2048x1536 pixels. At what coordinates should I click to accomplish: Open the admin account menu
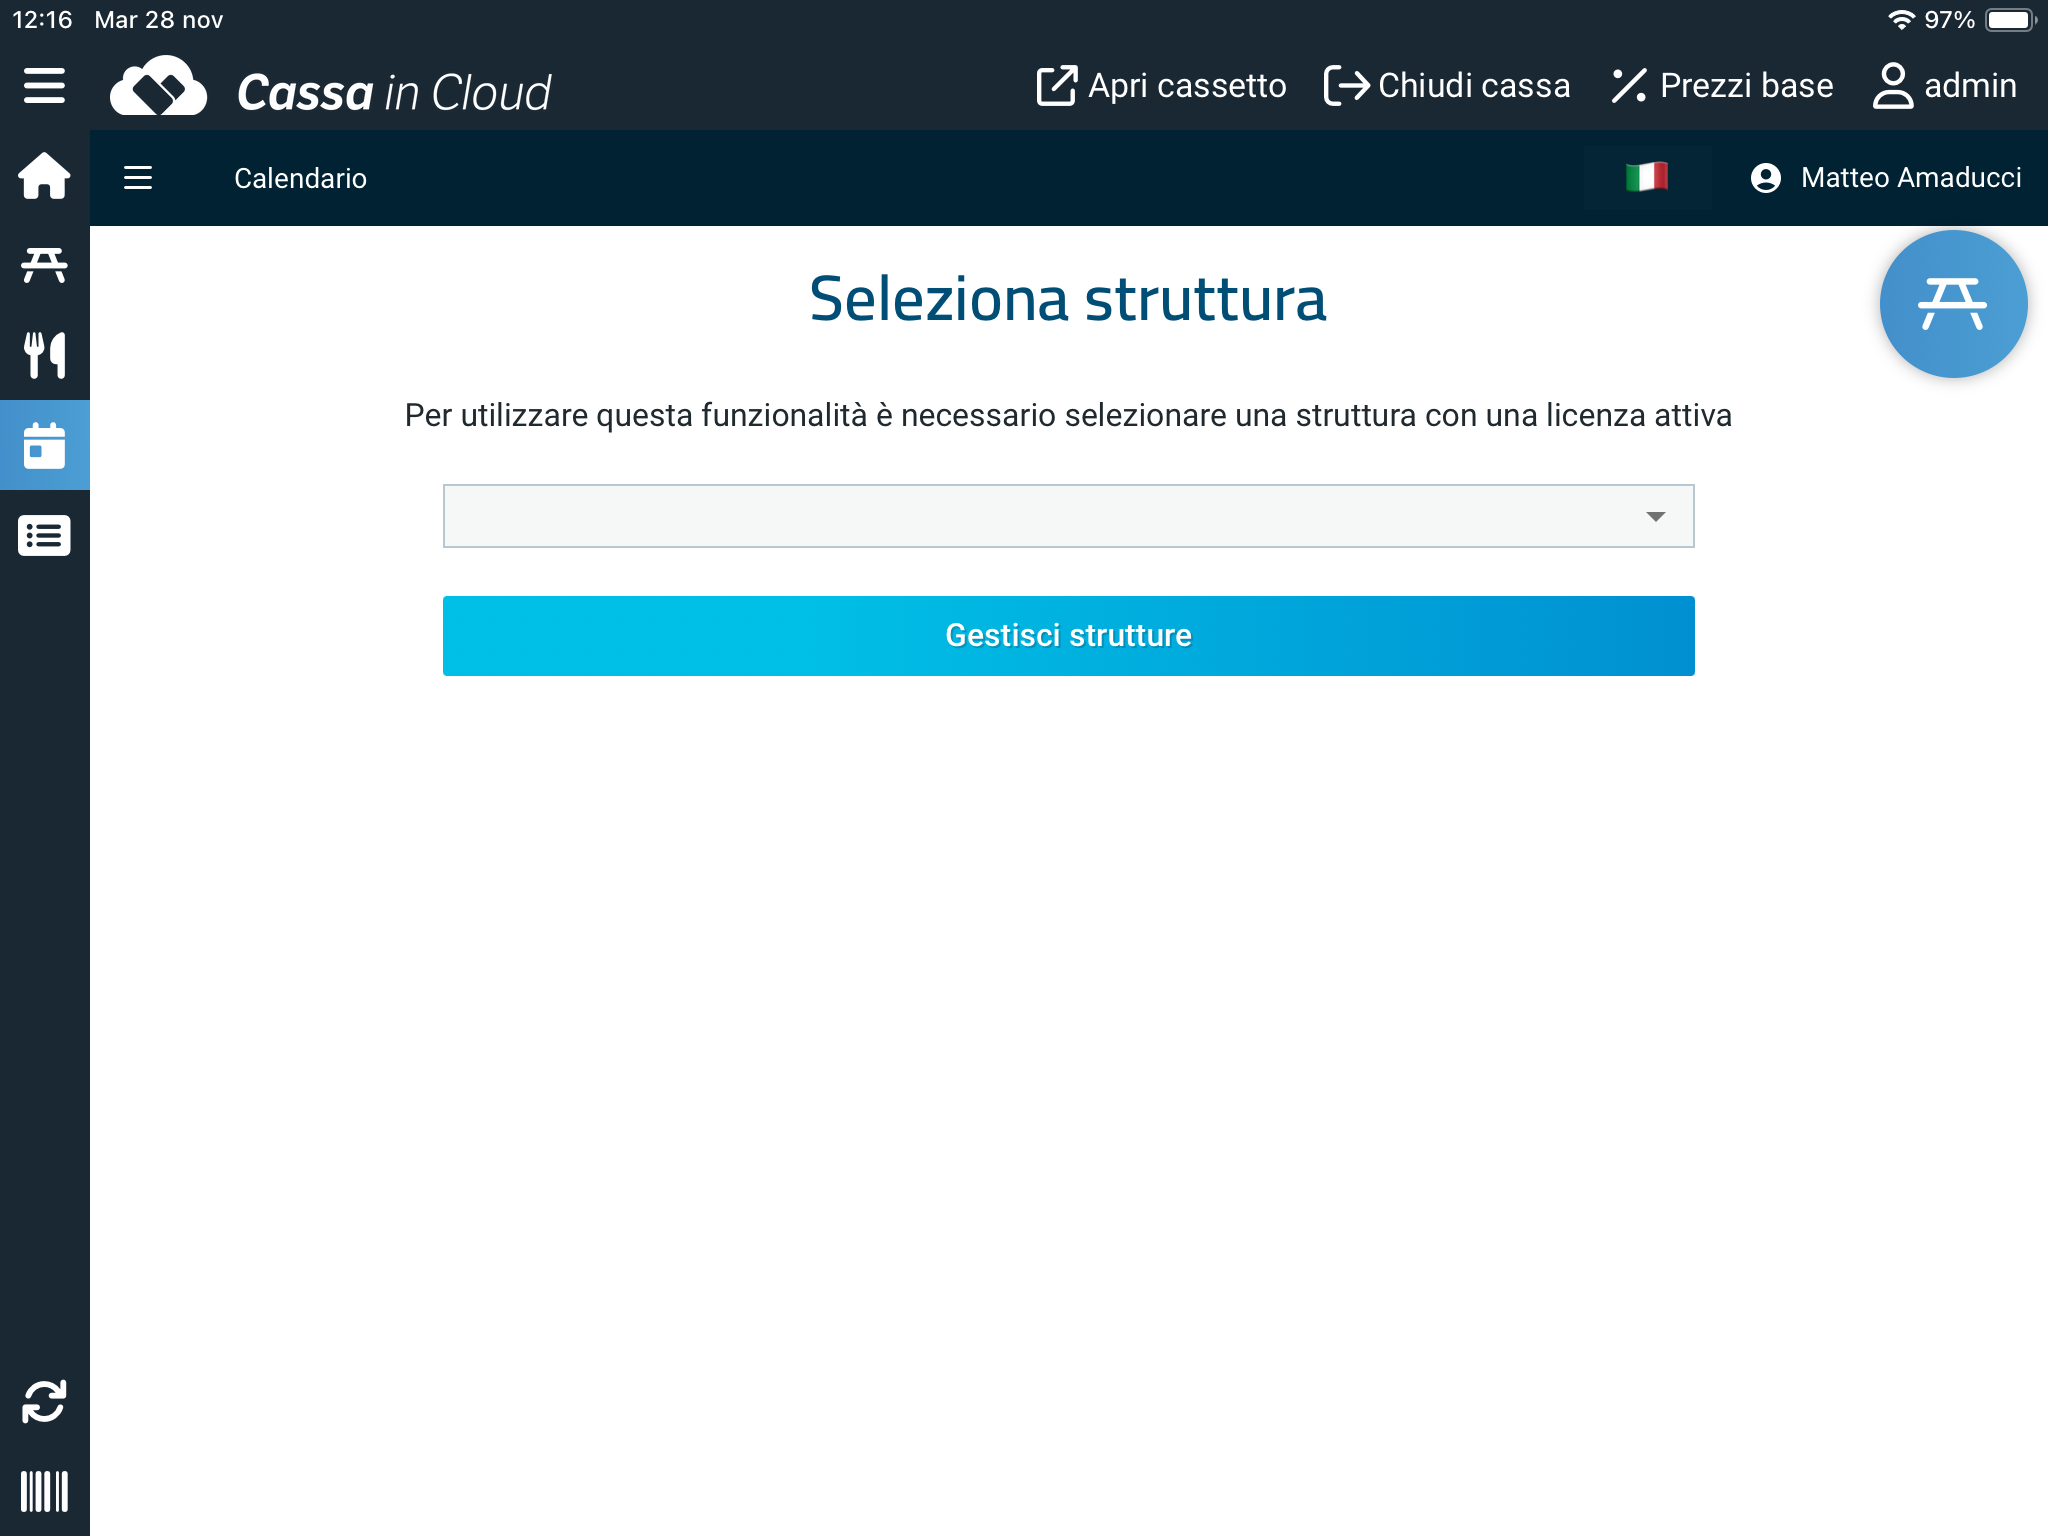point(1945,86)
